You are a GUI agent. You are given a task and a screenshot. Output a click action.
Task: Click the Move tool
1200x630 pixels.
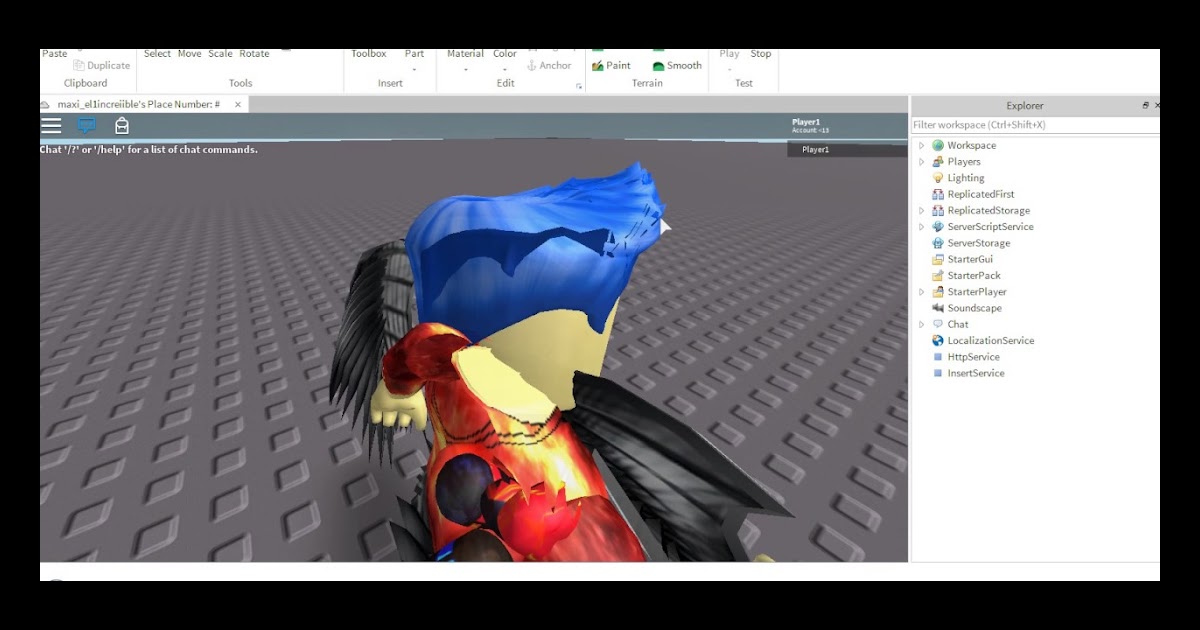190,54
